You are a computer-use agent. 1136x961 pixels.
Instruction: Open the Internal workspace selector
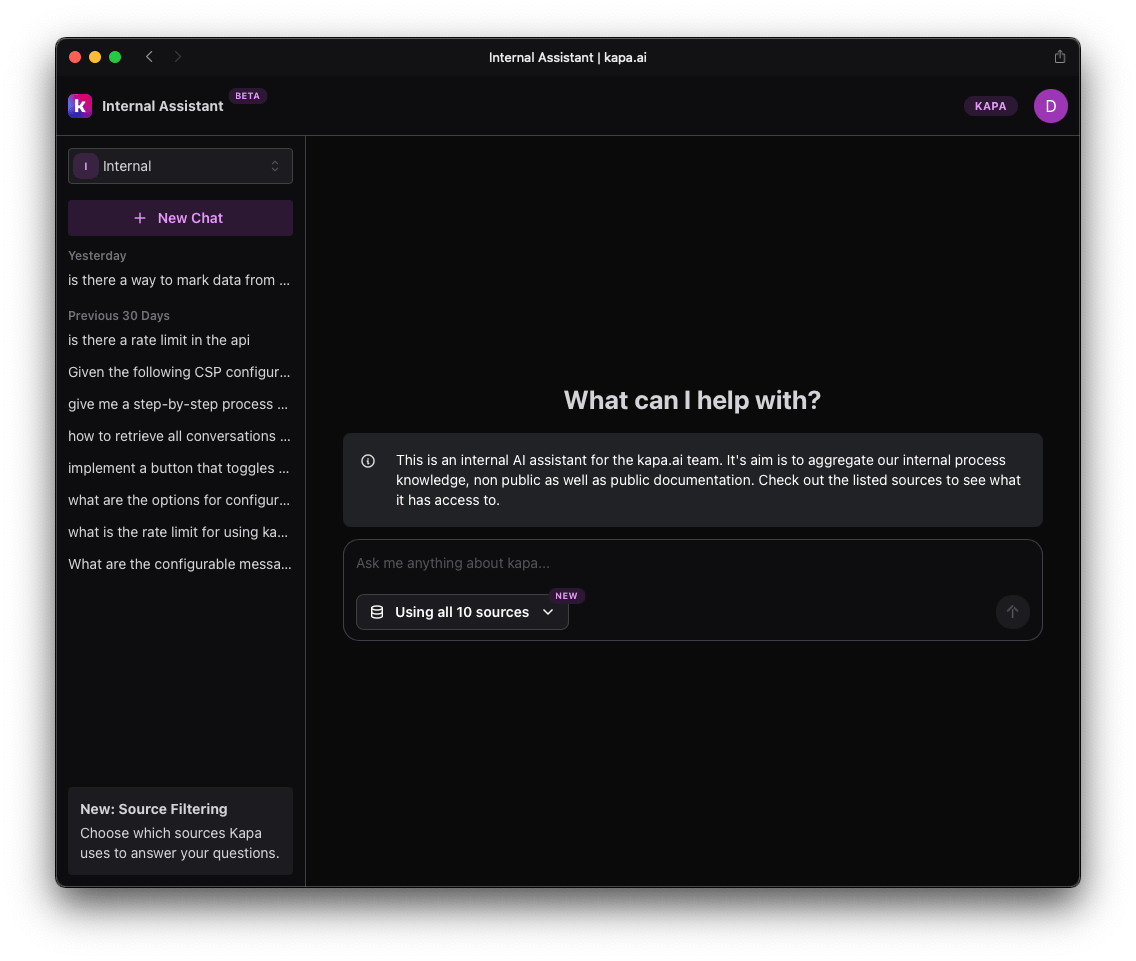[x=180, y=166]
